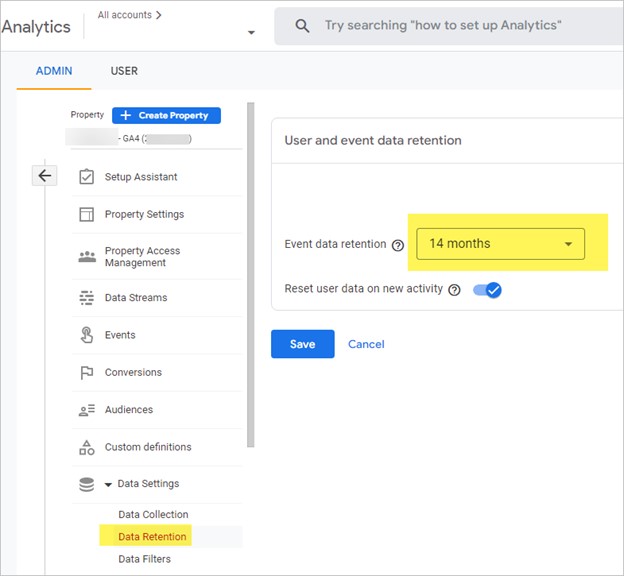624x576 pixels.
Task: Click the Analytics logo text
Action: point(36,27)
